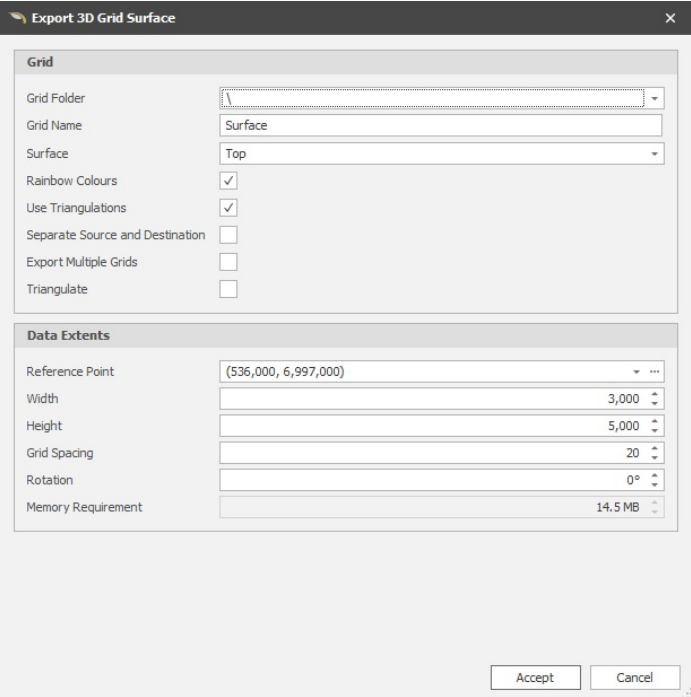Image resolution: width=691 pixels, height=697 pixels.
Task: Decrease Height using the down spinner arrow
Action: click(655, 430)
